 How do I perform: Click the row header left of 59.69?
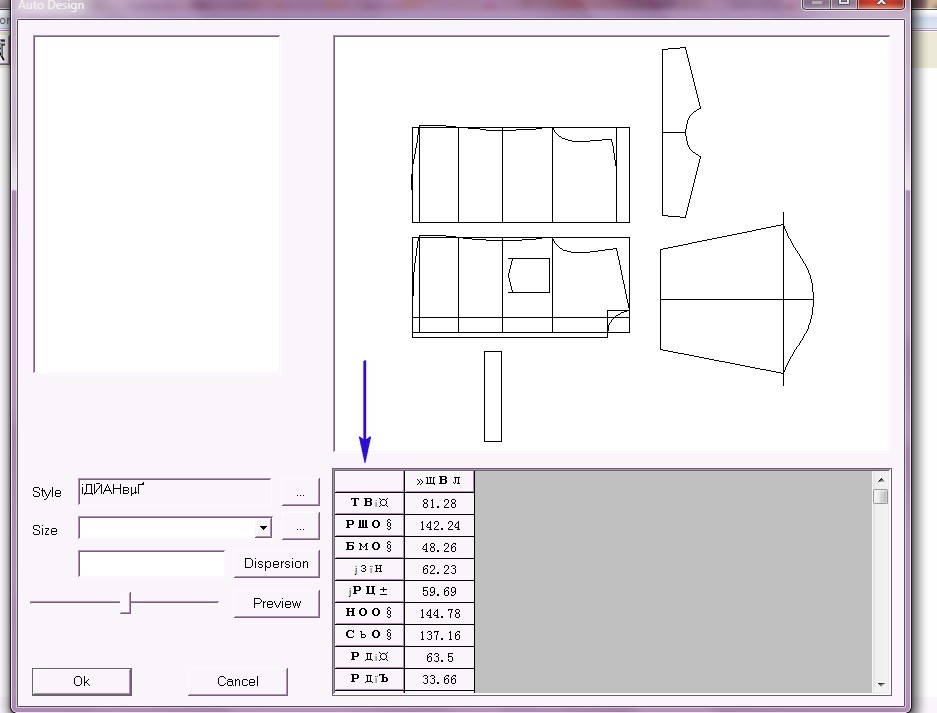tap(369, 592)
